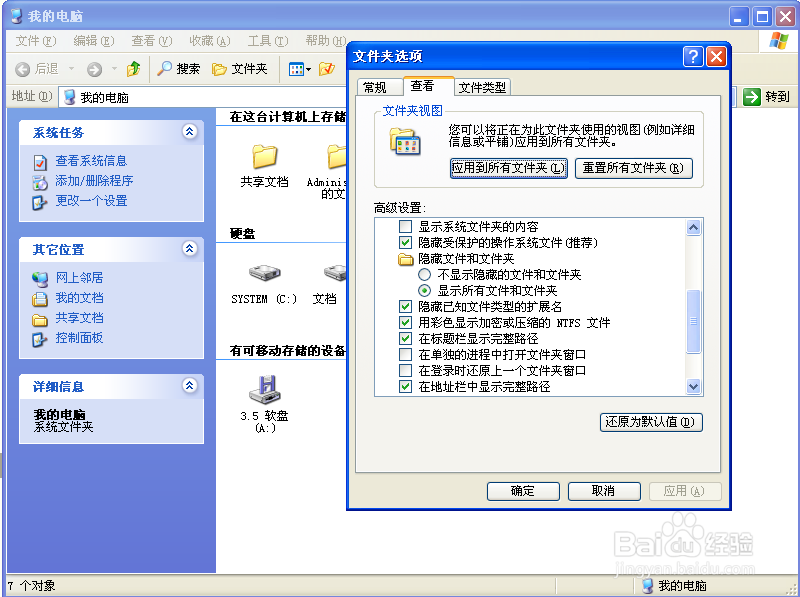The height and width of the screenshot is (597, 800).
Task: Click the 更改一个设置 icon
Action: pos(40,202)
